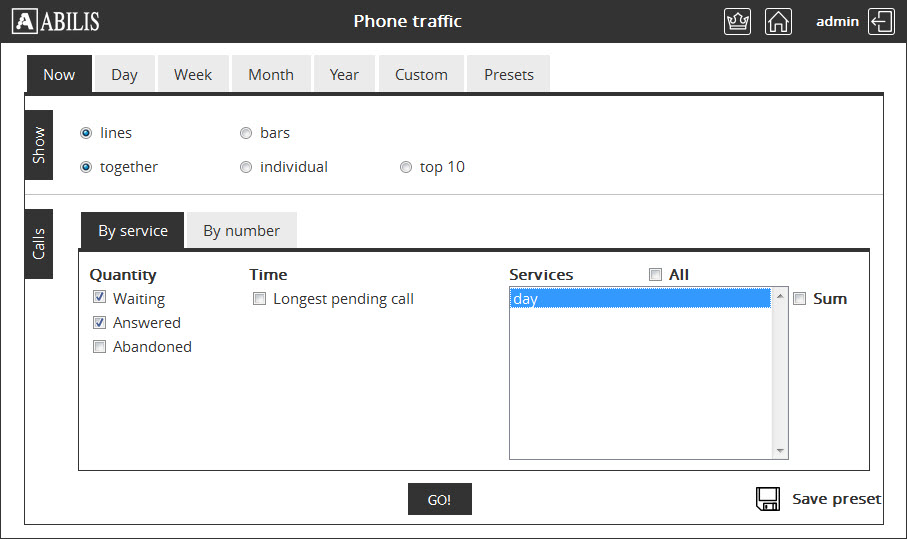The image size is (907, 539).
Task: Switch to the Week tab
Action: point(193,75)
